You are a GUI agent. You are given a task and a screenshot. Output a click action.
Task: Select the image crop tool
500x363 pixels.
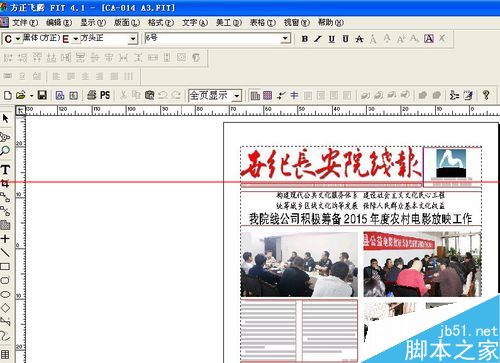pyautogui.click(x=5, y=183)
